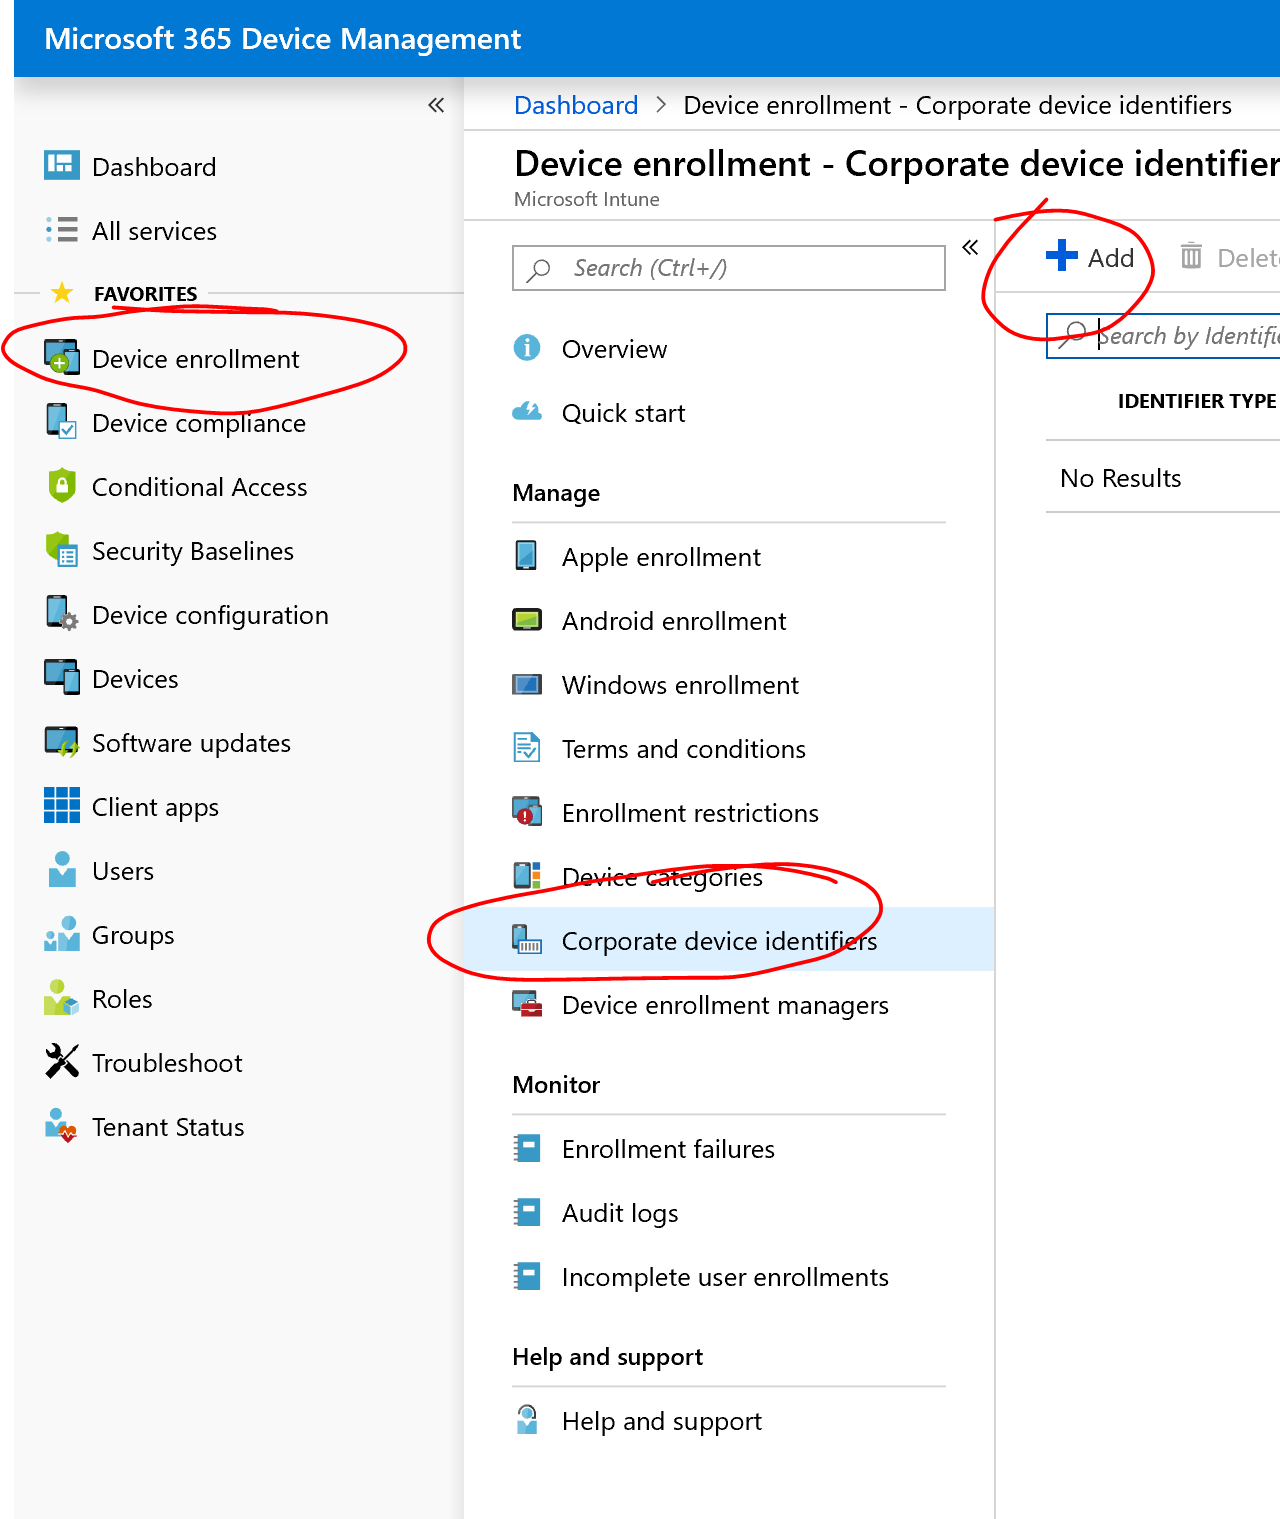Viewport: 1280px width, 1519px height.
Task: Click the Device compliance icon
Action: [x=61, y=422]
